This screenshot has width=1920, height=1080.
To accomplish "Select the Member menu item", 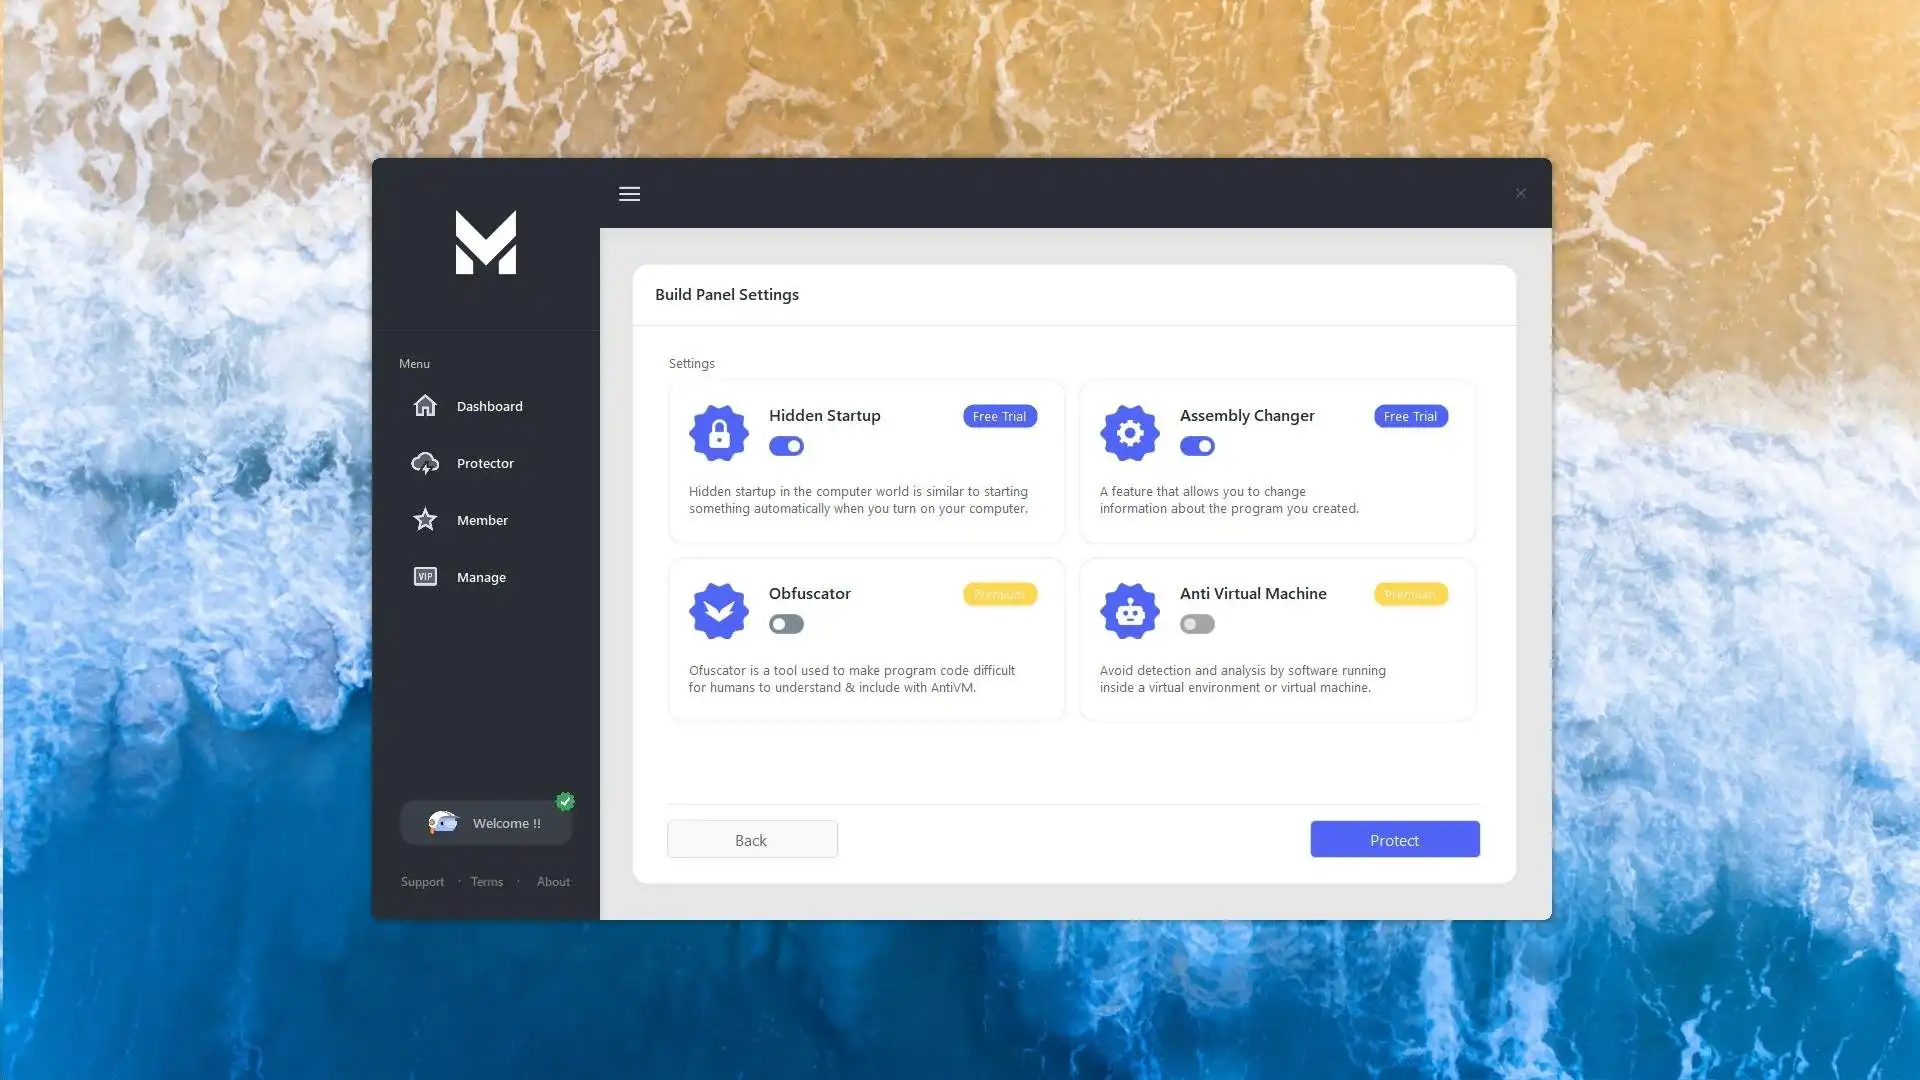I will pyautogui.click(x=481, y=520).
